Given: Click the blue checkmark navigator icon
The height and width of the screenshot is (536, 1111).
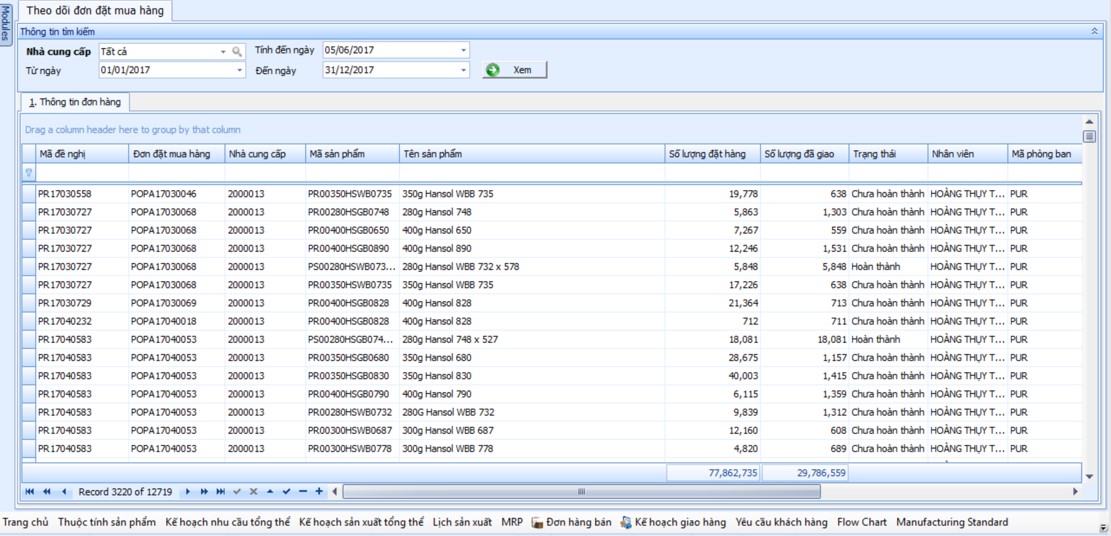Looking at the screenshot, I should 286,491.
